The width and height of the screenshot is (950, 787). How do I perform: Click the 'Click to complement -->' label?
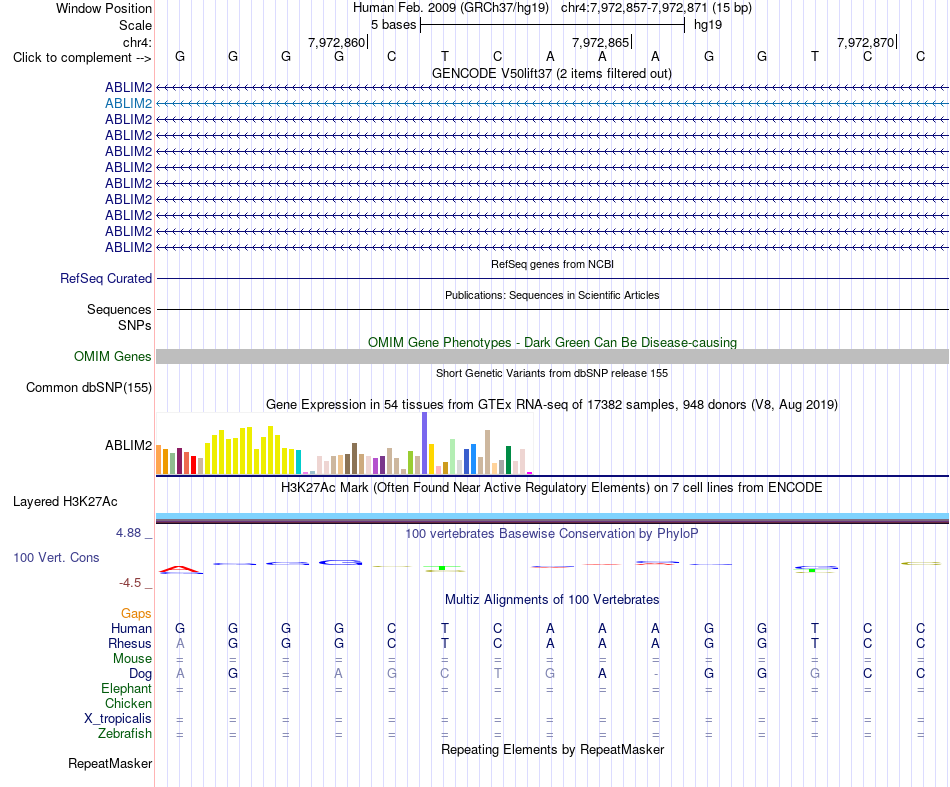(82, 58)
